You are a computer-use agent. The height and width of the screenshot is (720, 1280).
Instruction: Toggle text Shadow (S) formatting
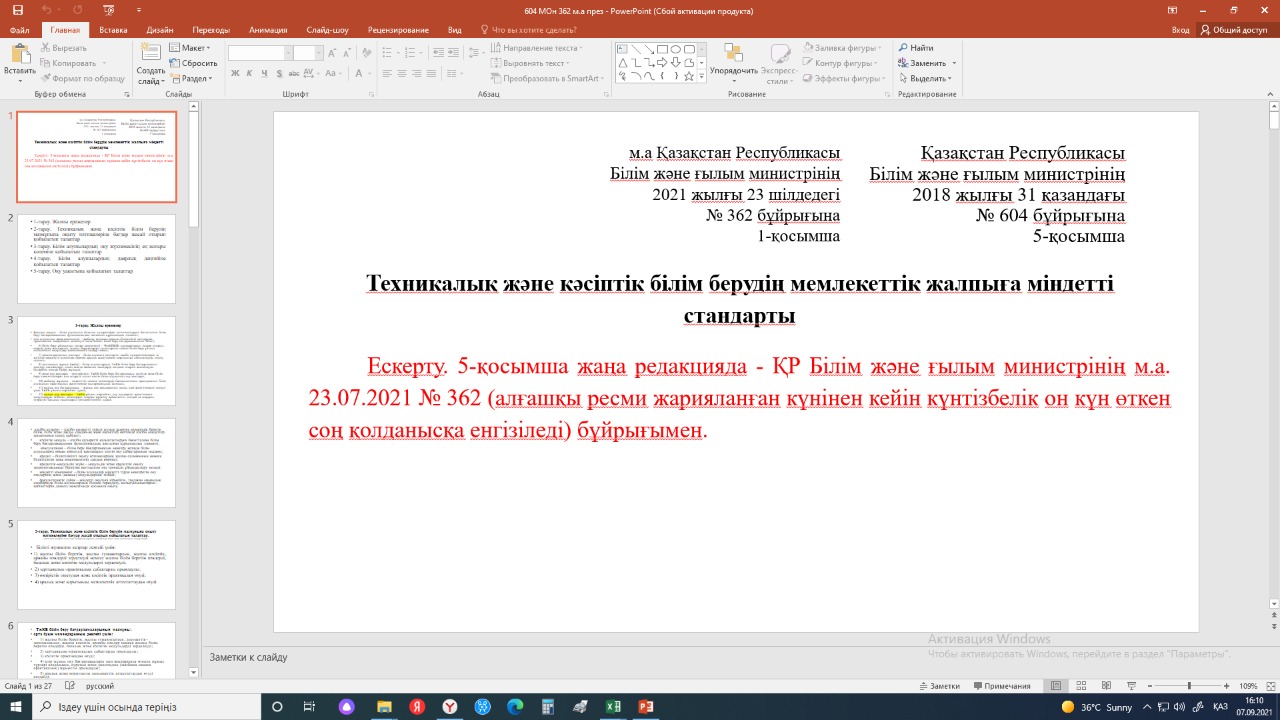[x=279, y=73]
